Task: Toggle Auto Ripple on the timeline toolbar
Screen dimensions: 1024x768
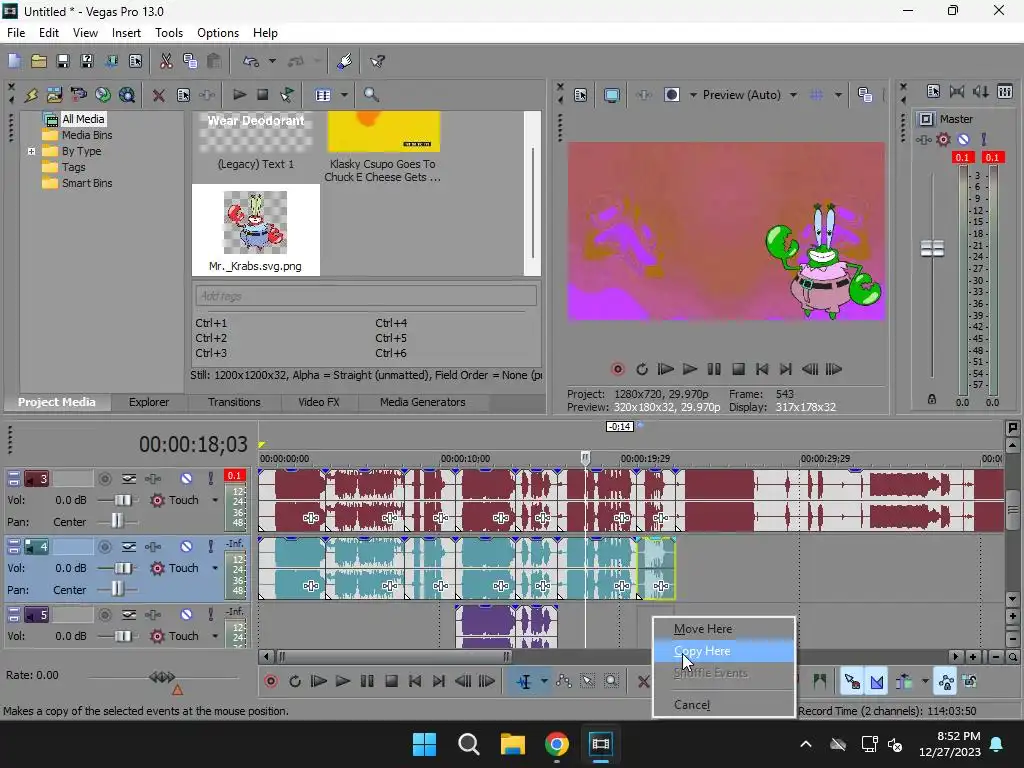Action: (904, 681)
